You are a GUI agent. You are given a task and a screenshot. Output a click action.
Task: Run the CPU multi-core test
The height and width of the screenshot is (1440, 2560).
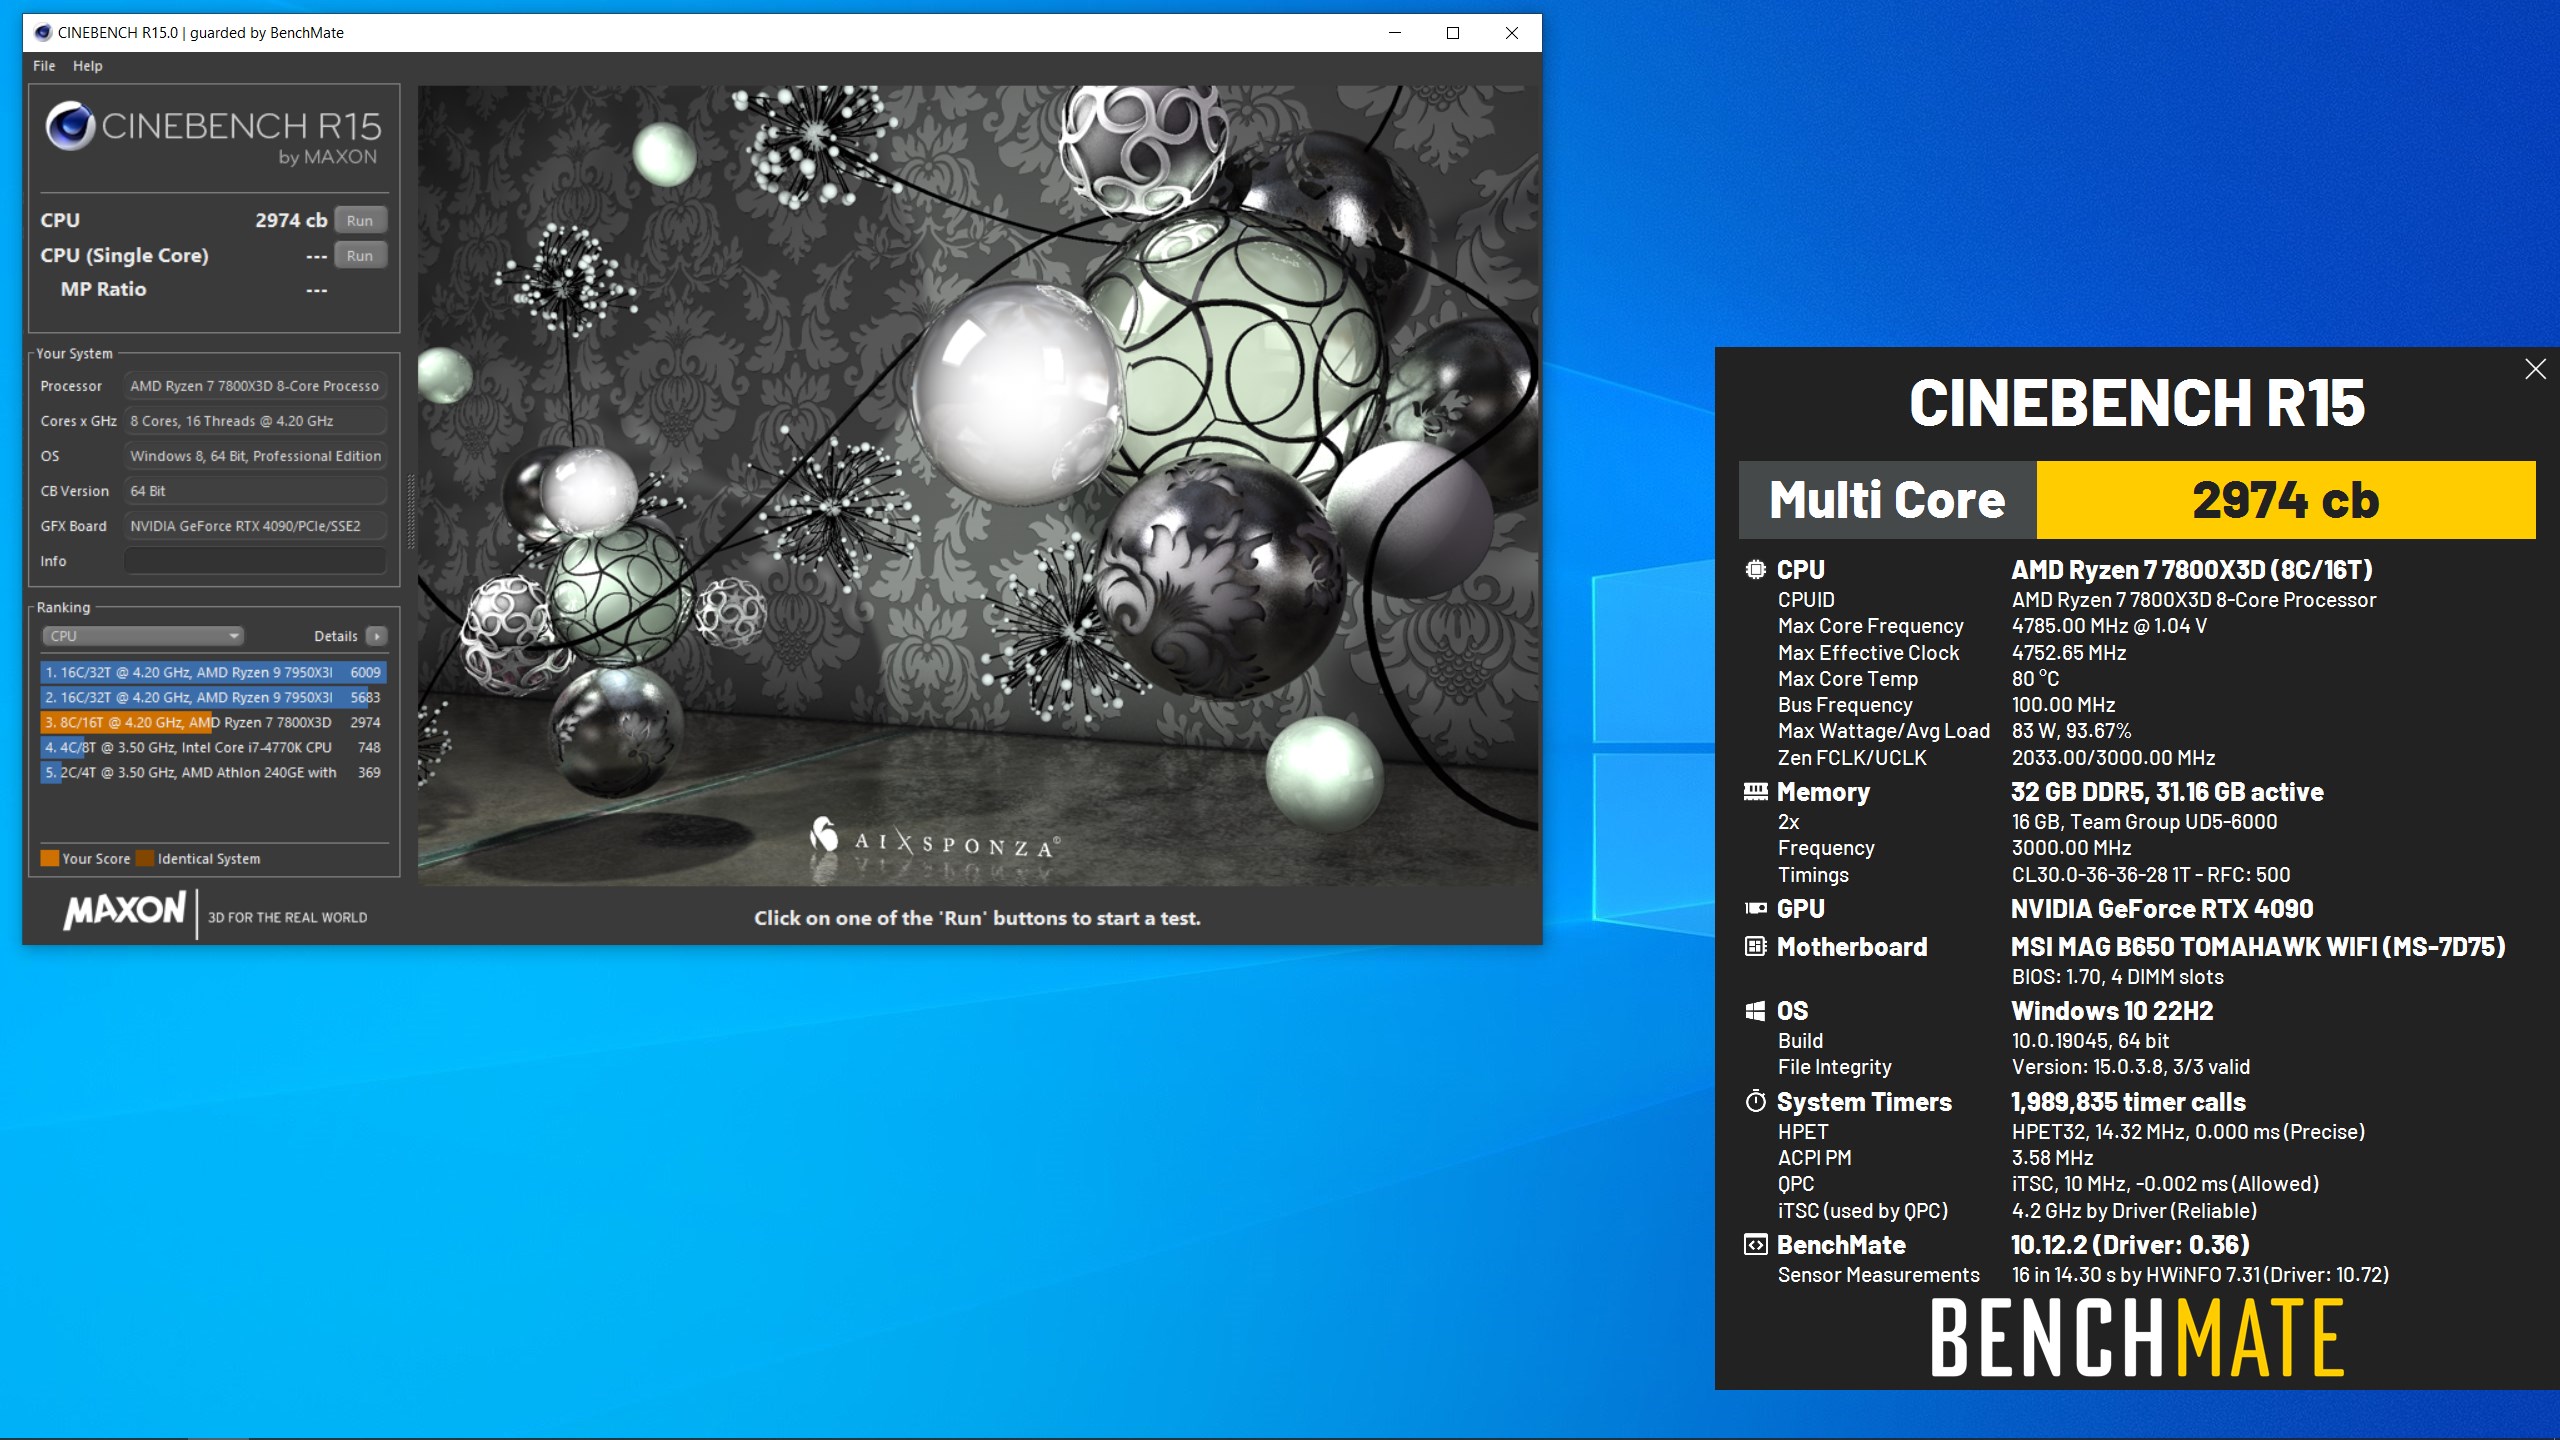coord(360,220)
